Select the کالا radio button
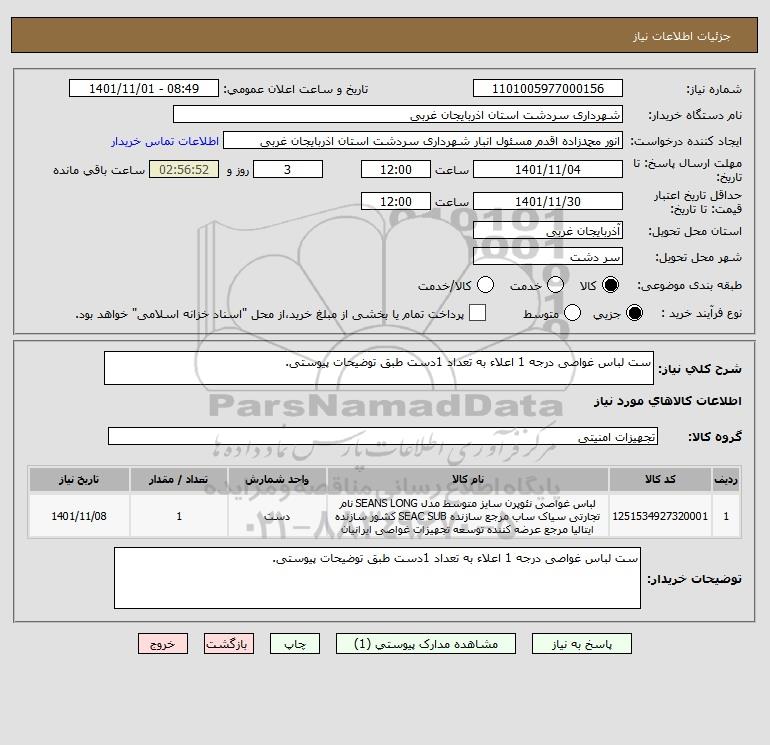This screenshot has width=770, height=745. [x=610, y=285]
